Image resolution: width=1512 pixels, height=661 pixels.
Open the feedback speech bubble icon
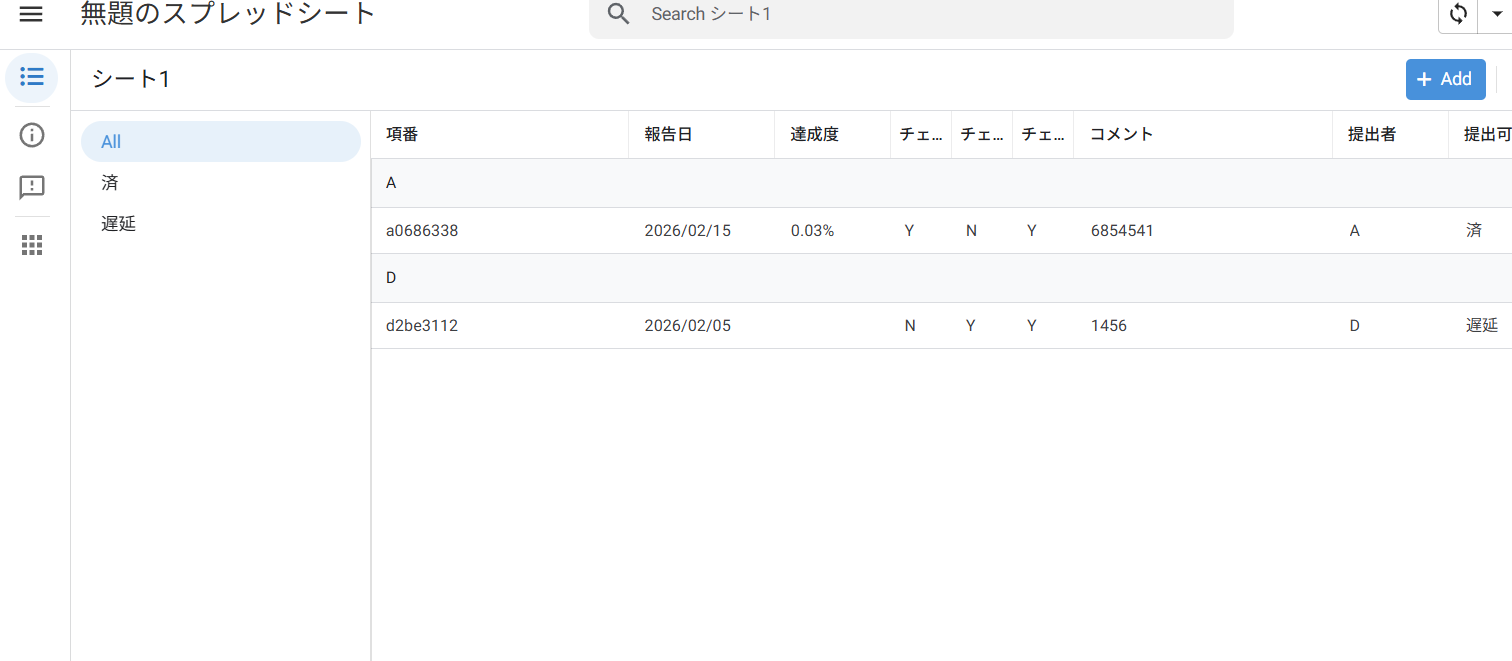(32, 187)
